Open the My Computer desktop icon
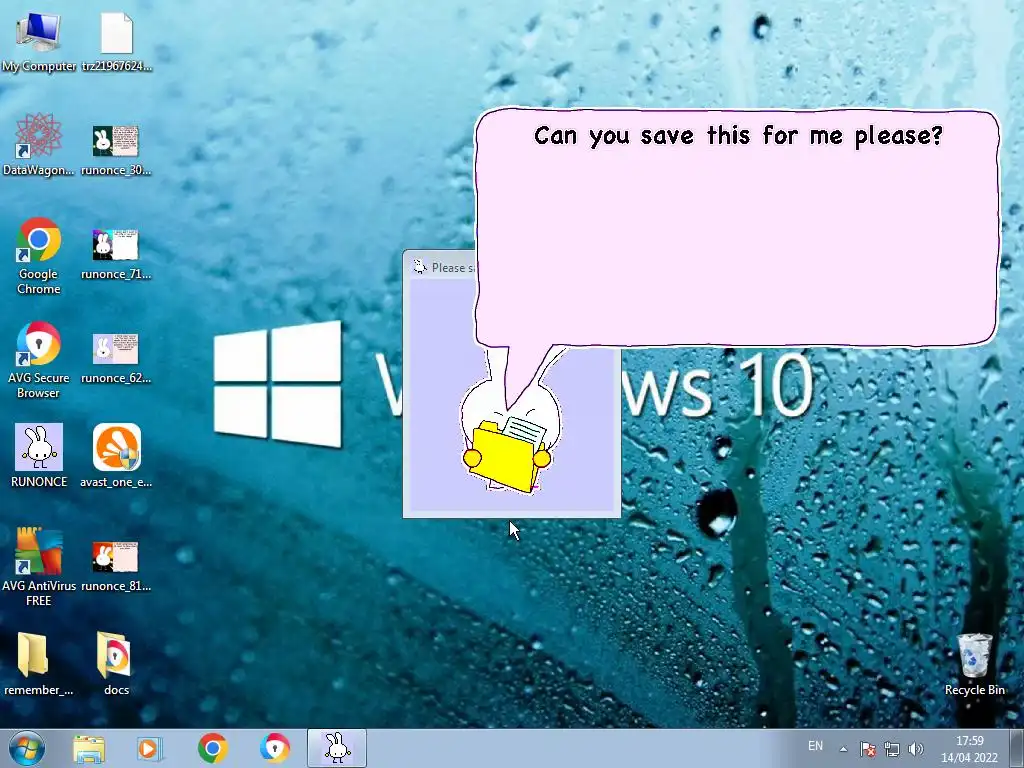This screenshot has height=768, width=1024. click(39, 42)
